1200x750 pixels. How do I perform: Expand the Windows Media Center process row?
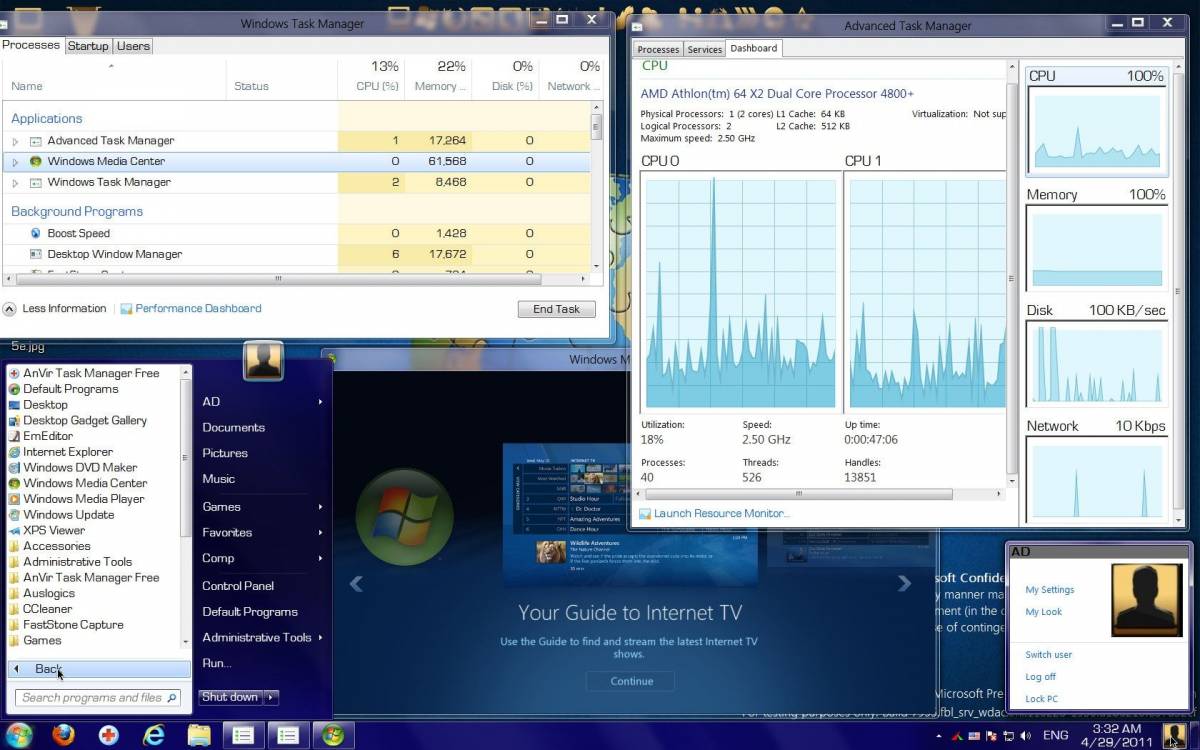pyautogui.click(x=15, y=162)
